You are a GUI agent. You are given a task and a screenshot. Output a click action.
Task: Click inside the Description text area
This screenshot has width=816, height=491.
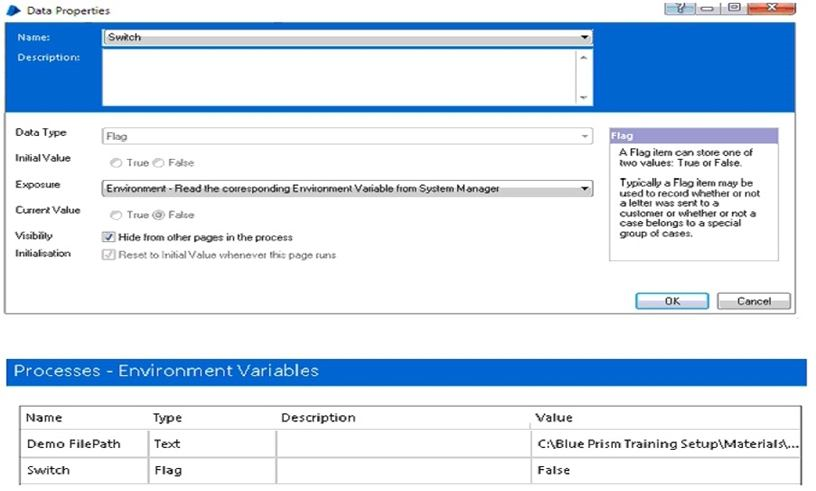coord(338,77)
